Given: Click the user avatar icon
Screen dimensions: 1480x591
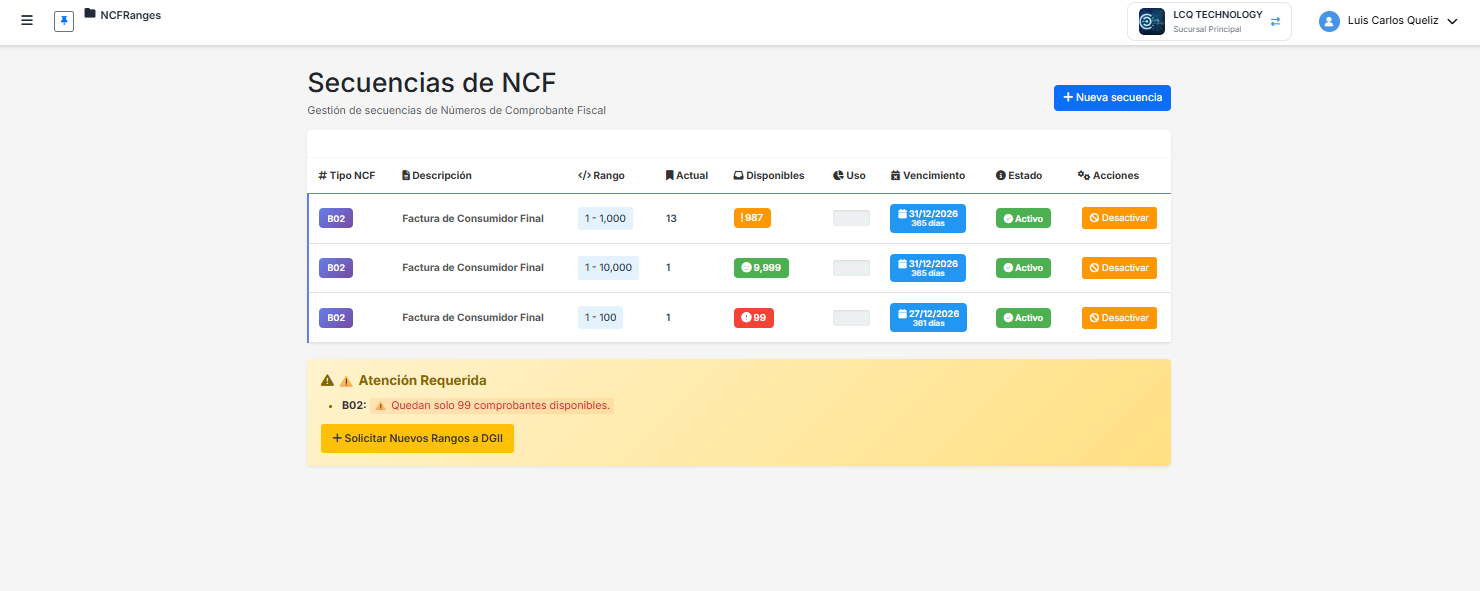Looking at the screenshot, I should point(1329,20).
